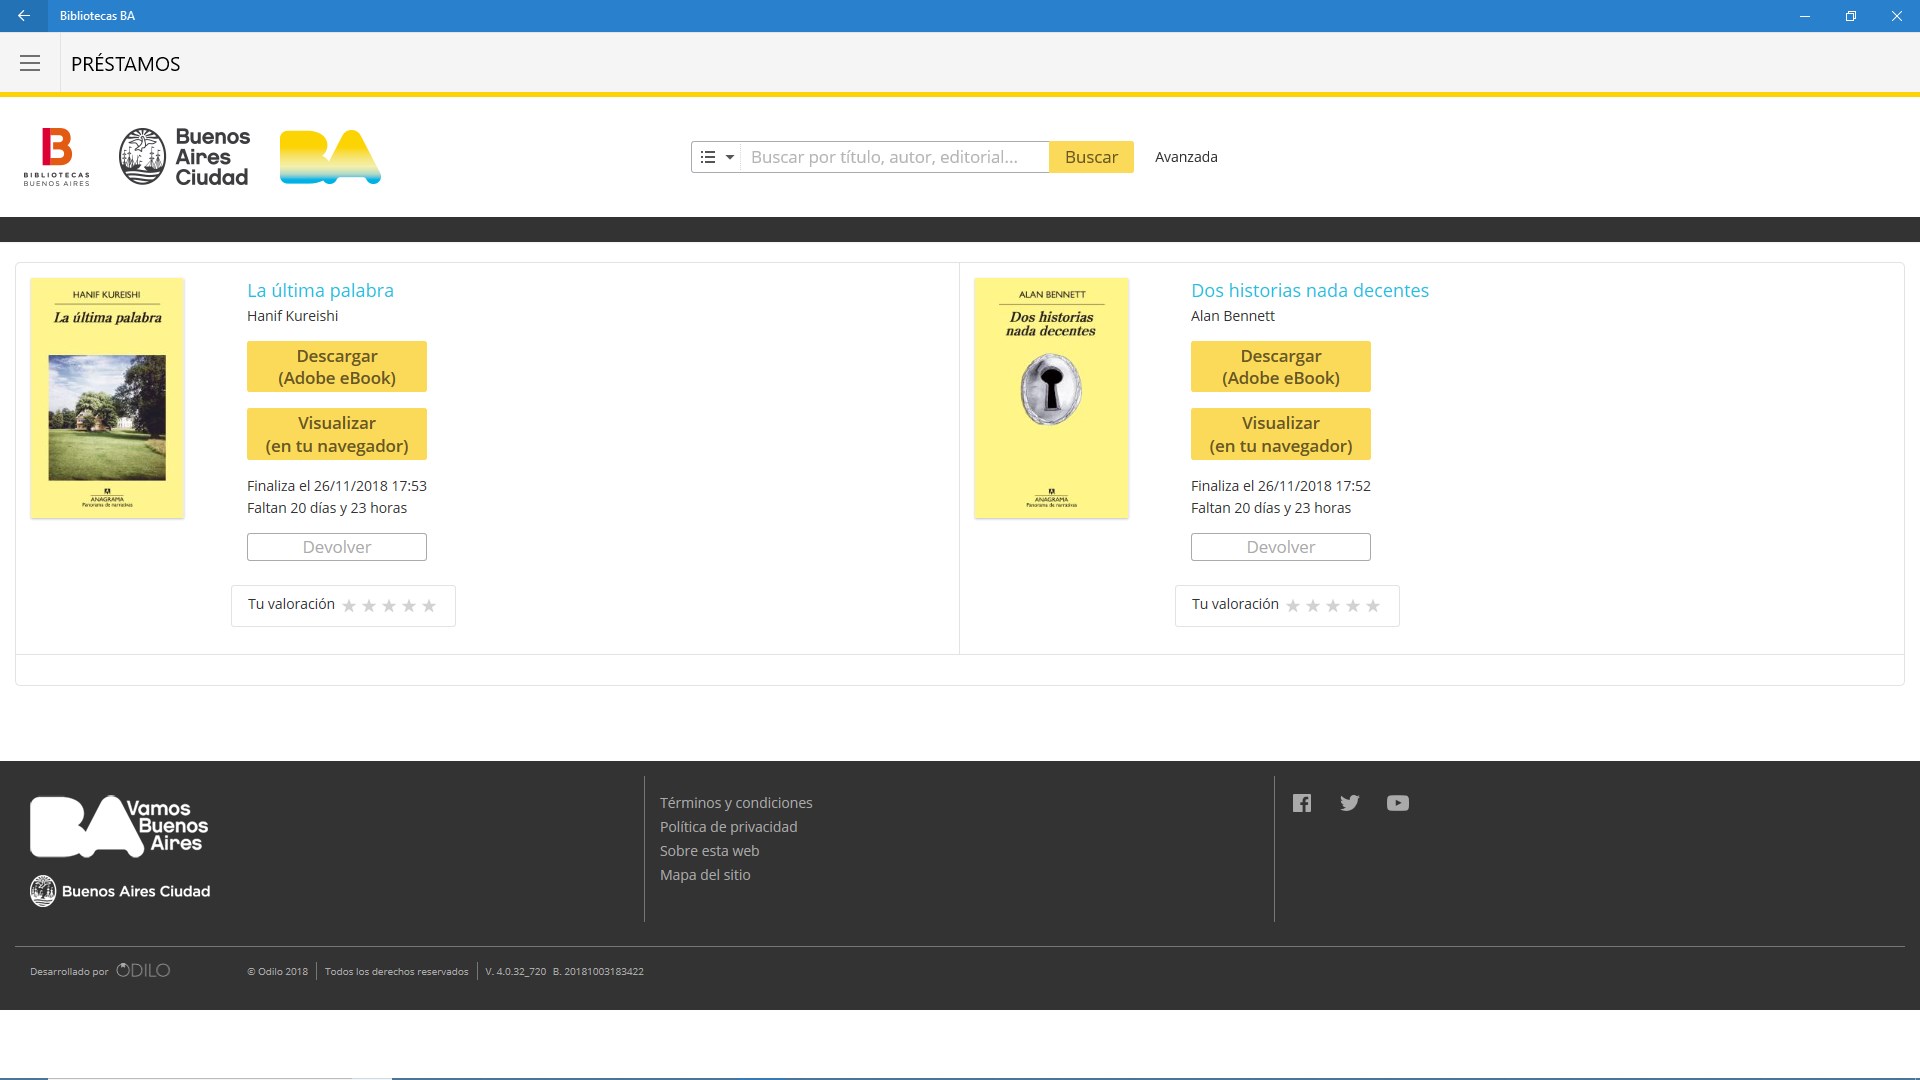This screenshot has height=1080, width=1920.
Task: View Dos historias nada decentes in browser
Action: [1280, 434]
